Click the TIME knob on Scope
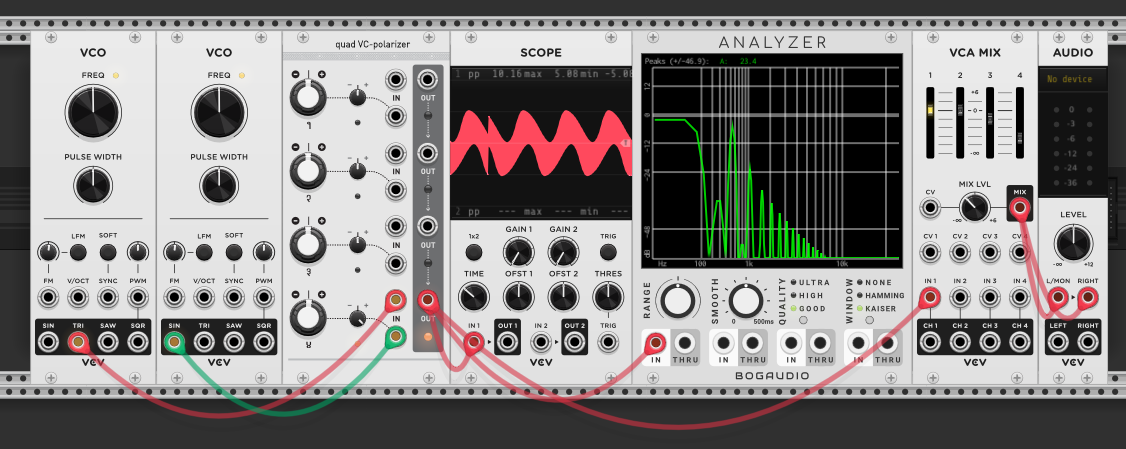Viewport: 1126px width, 449px height. (x=473, y=297)
